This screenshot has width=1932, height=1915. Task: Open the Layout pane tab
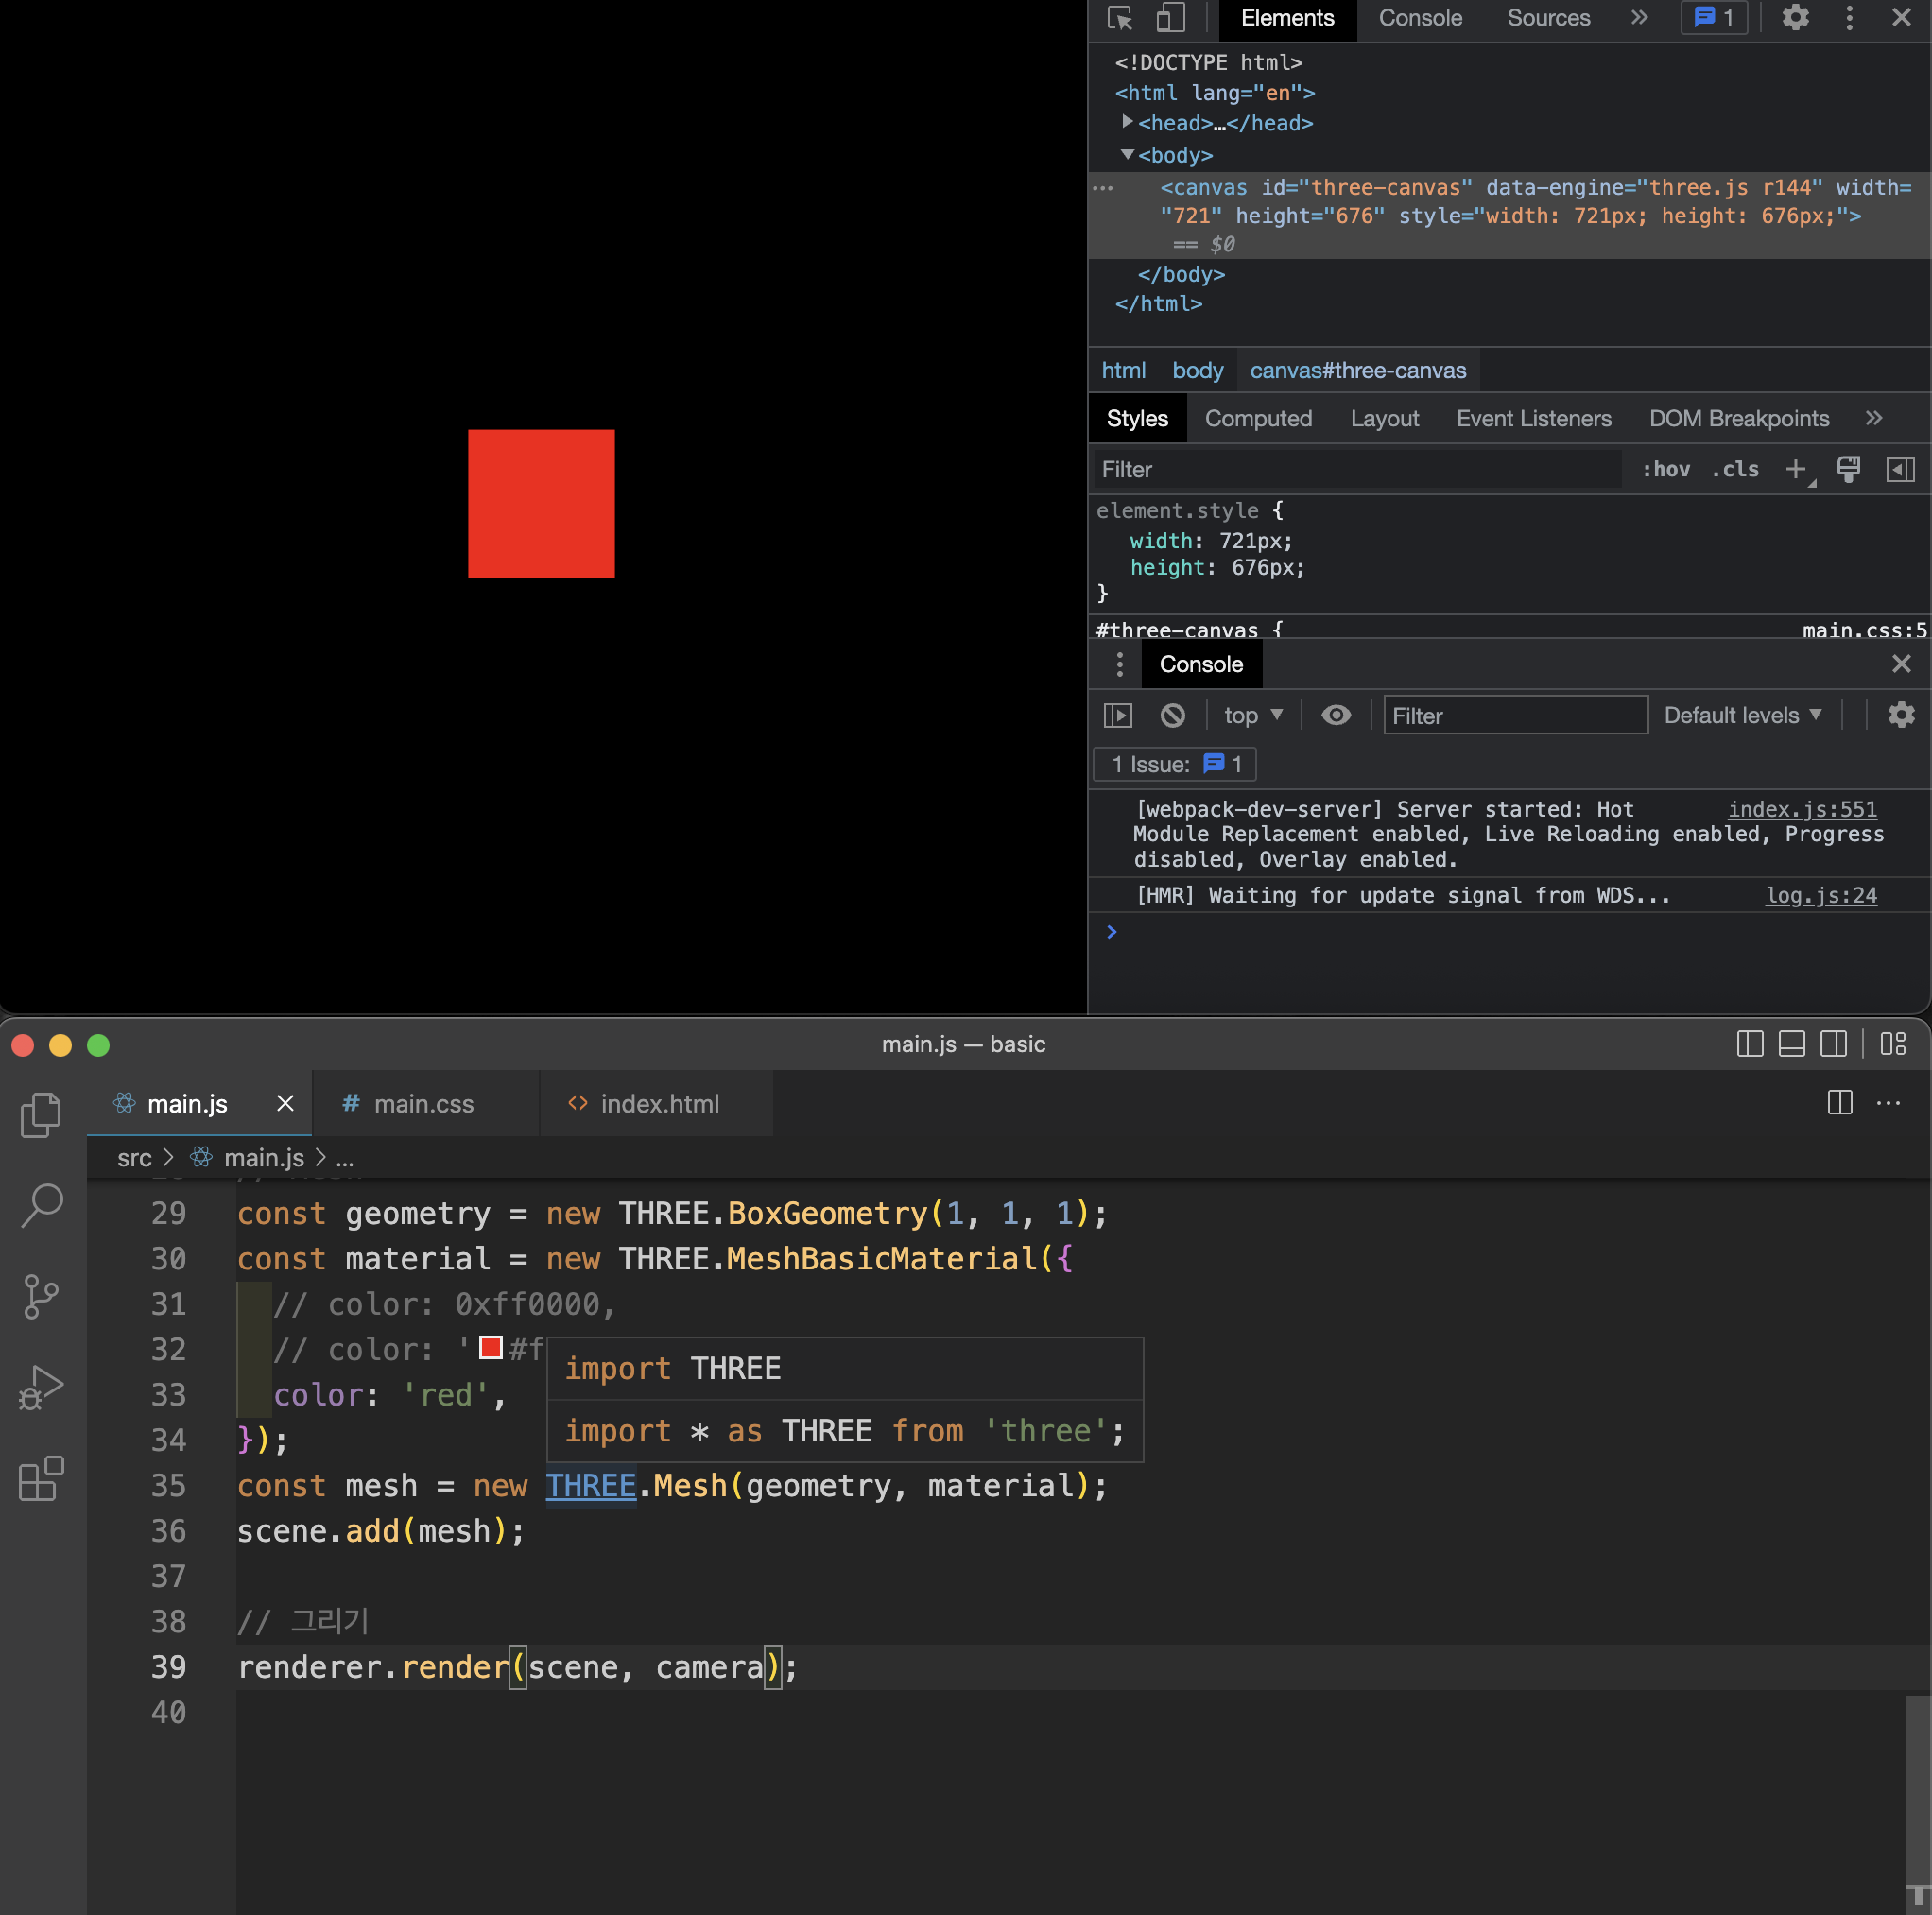(x=1384, y=418)
